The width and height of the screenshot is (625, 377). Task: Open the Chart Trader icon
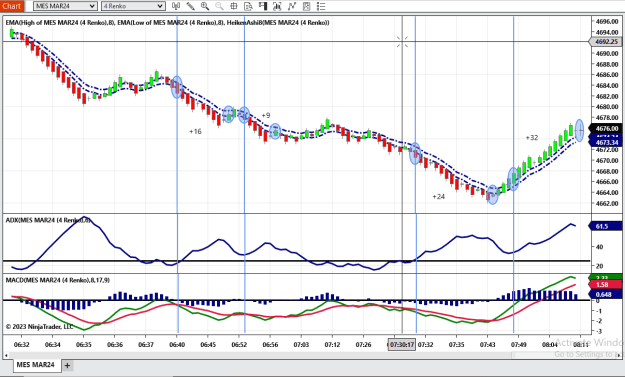coord(263,6)
